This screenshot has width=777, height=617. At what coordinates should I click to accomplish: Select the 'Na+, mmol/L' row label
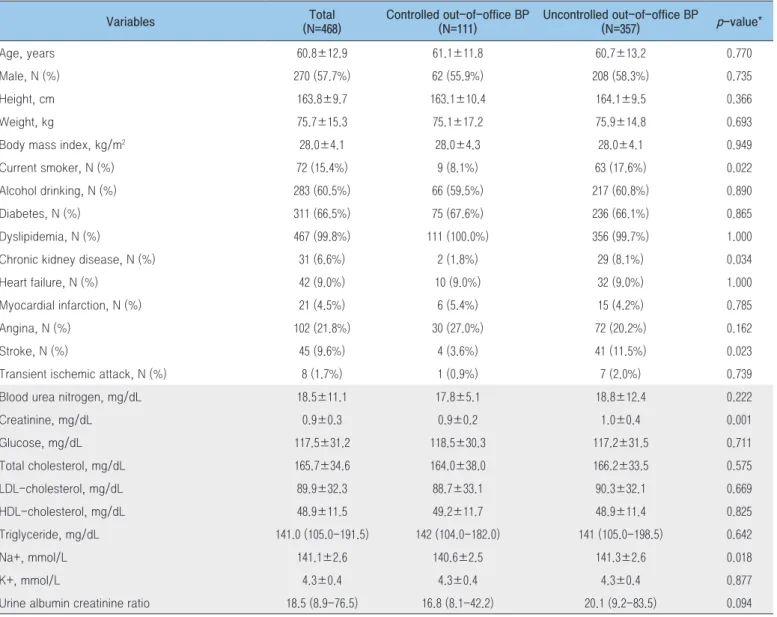pyautogui.click(x=34, y=558)
